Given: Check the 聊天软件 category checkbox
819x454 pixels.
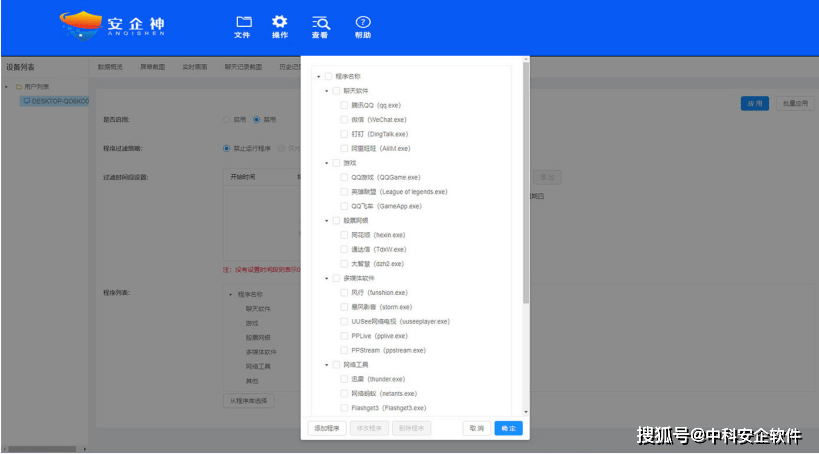Looking at the screenshot, I should tap(336, 91).
